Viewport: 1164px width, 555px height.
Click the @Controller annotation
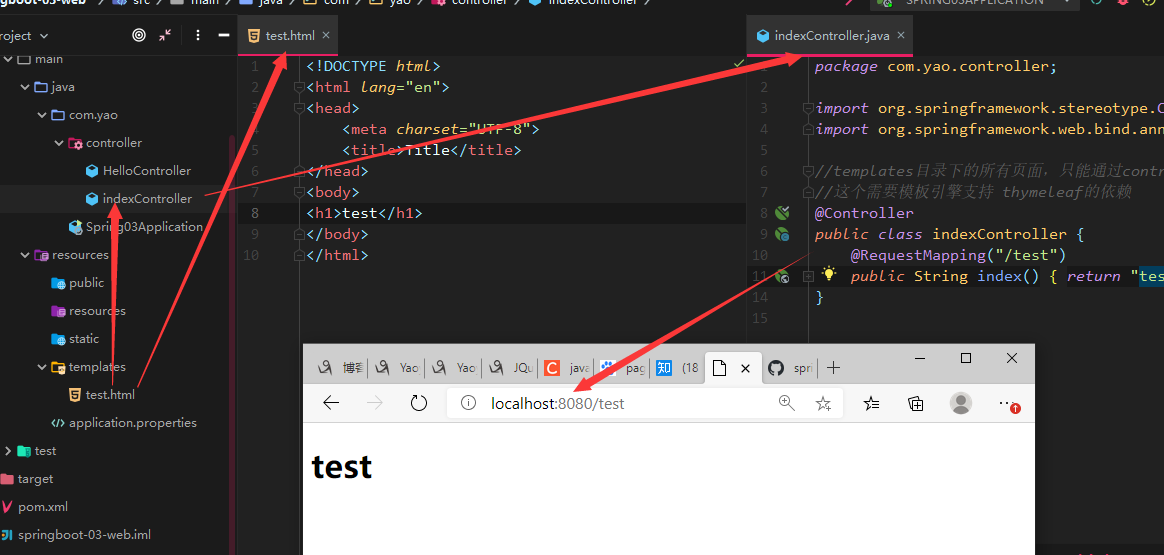[864, 213]
